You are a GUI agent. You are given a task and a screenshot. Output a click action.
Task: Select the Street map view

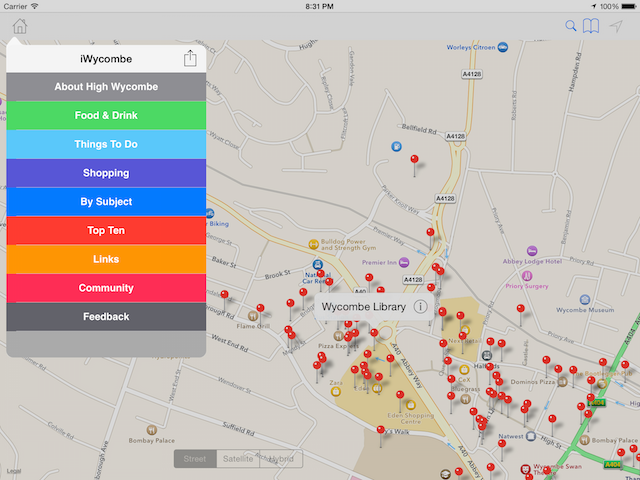point(195,459)
